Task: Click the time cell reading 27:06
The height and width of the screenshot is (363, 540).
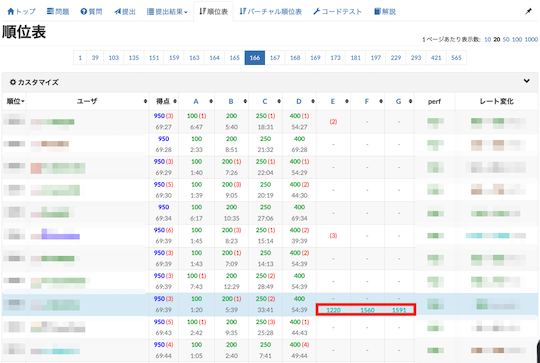Action: [265, 218]
